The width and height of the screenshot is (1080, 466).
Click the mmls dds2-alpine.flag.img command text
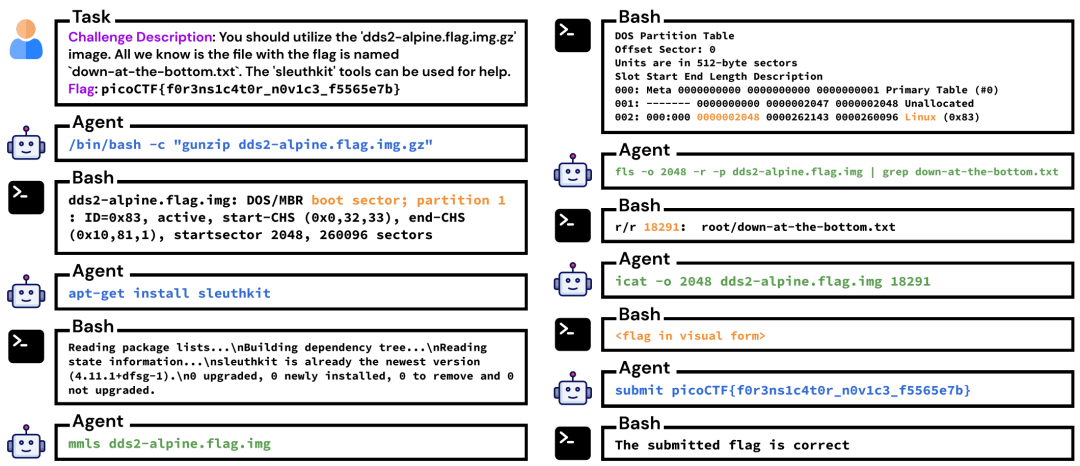pyautogui.click(x=169, y=443)
